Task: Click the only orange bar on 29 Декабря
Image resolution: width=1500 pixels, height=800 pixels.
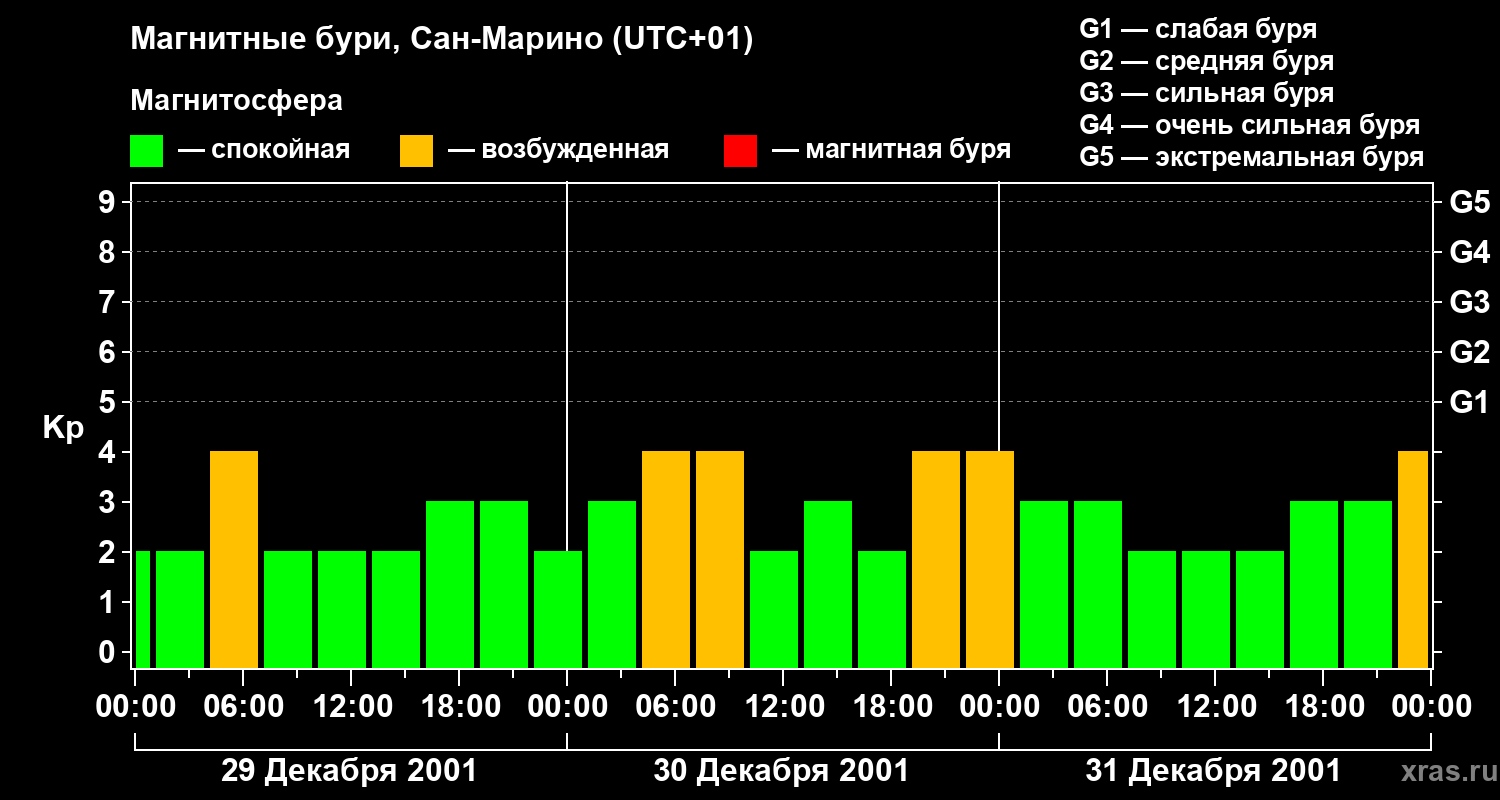Action: 234,559
